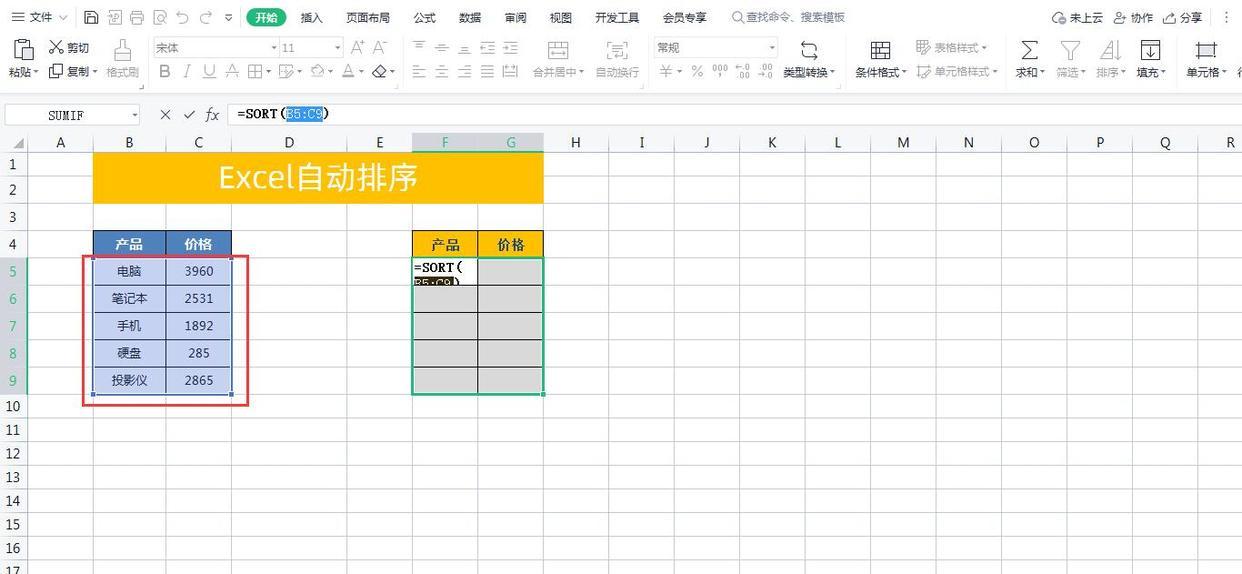The height and width of the screenshot is (574, 1242).
Task: Click the Sum (求和) sigma icon
Action: 1029,50
